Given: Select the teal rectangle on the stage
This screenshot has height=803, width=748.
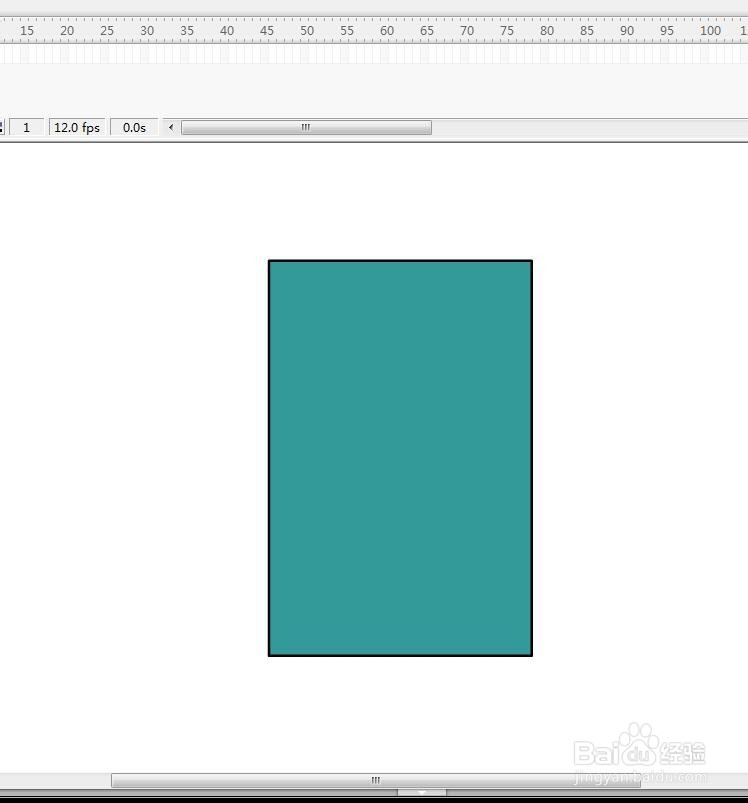Looking at the screenshot, I should [400, 458].
